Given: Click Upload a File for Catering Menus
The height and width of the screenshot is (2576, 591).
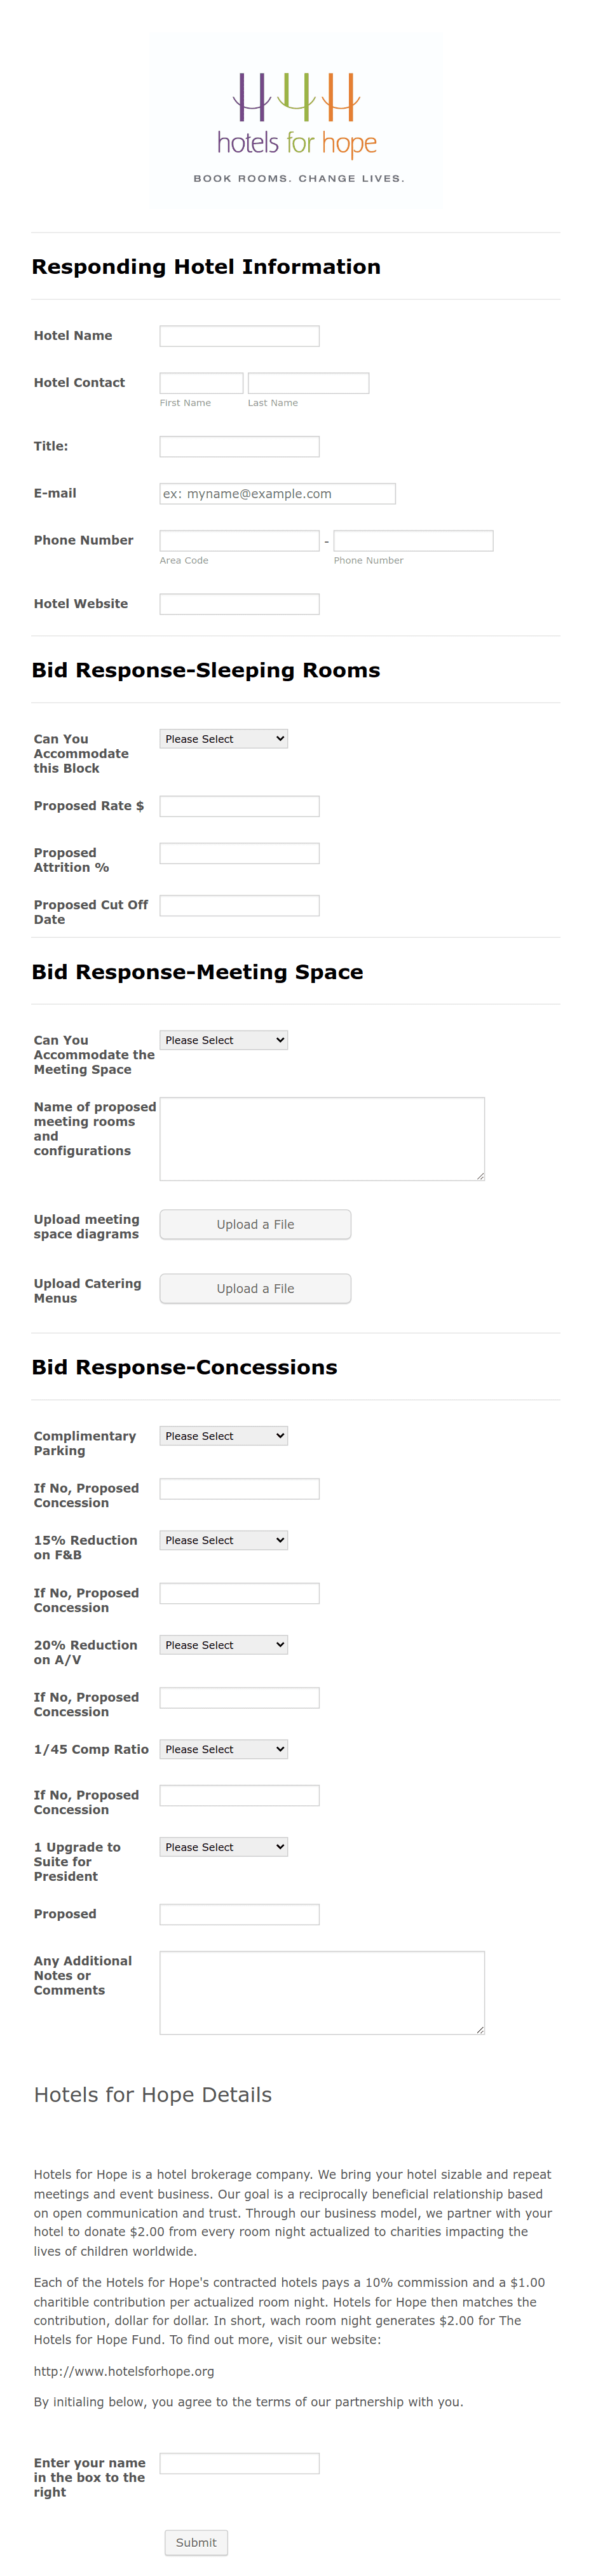Looking at the screenshot, I should 254,1288.
